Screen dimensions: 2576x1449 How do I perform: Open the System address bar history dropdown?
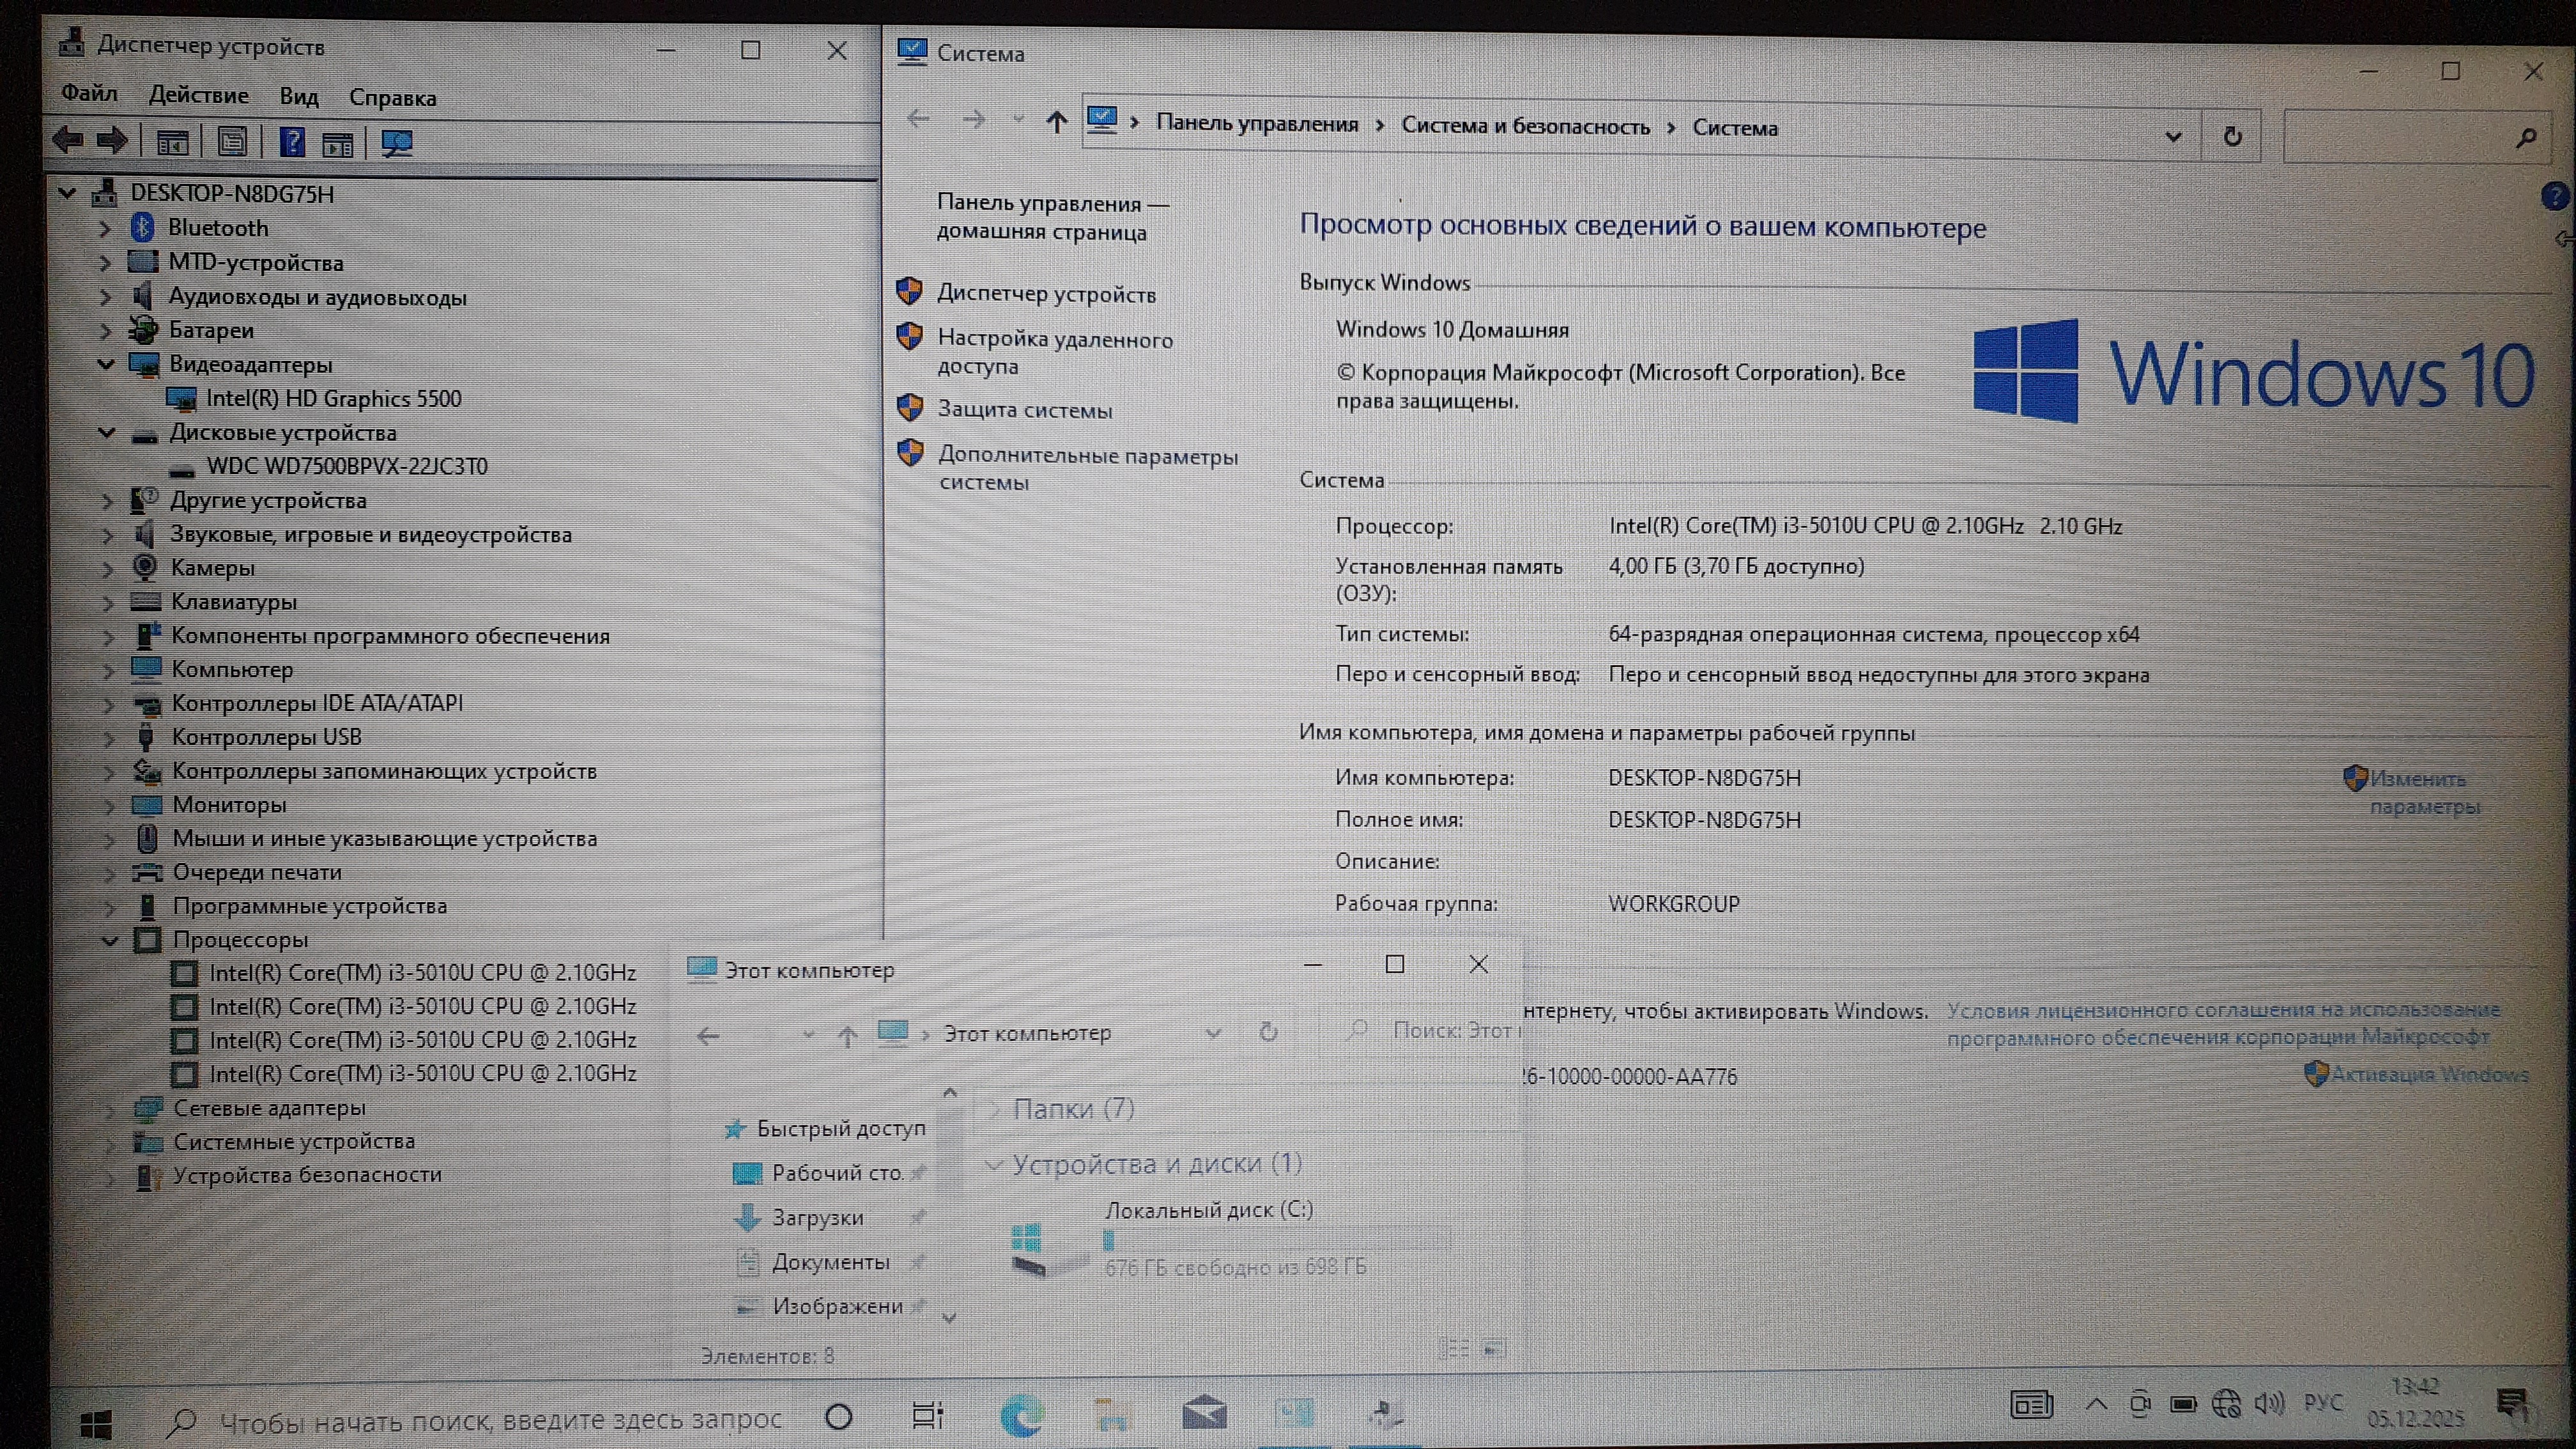2173,136
